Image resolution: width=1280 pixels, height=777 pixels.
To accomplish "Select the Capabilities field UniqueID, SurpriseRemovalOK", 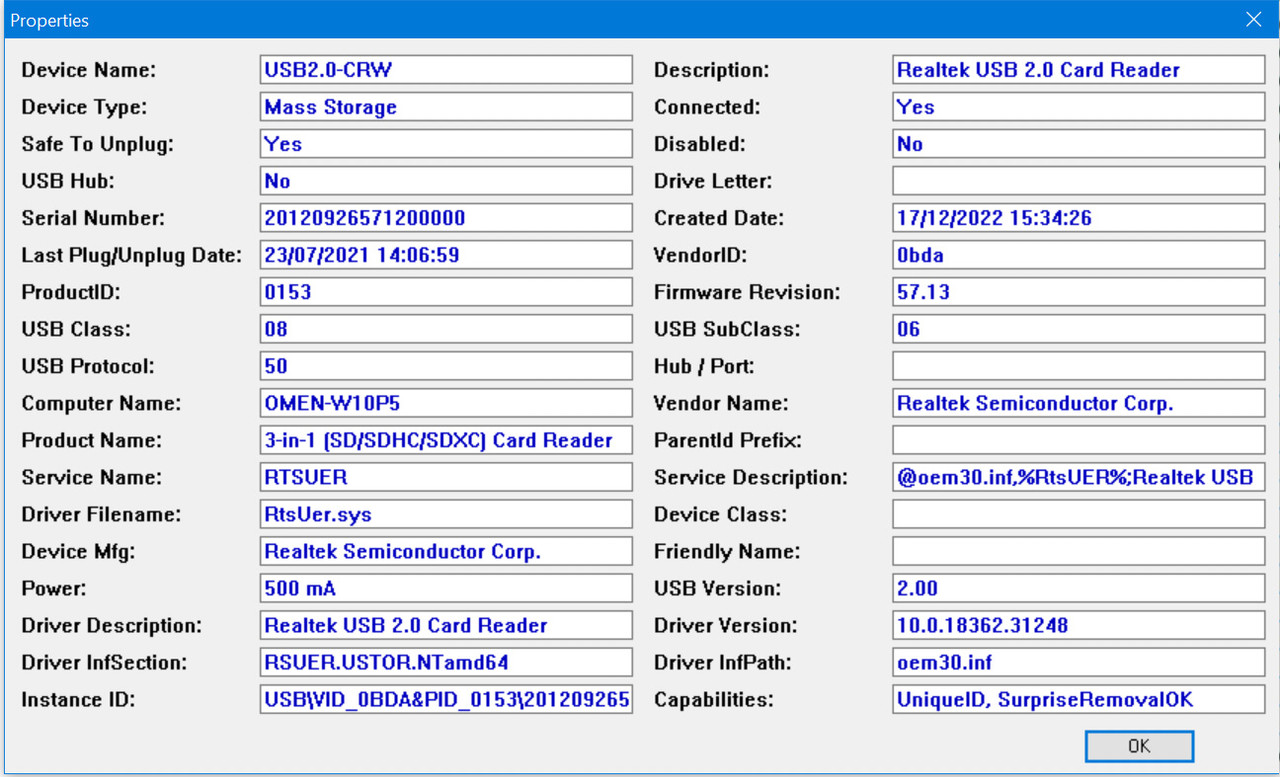I will [x=1079, y=699].
